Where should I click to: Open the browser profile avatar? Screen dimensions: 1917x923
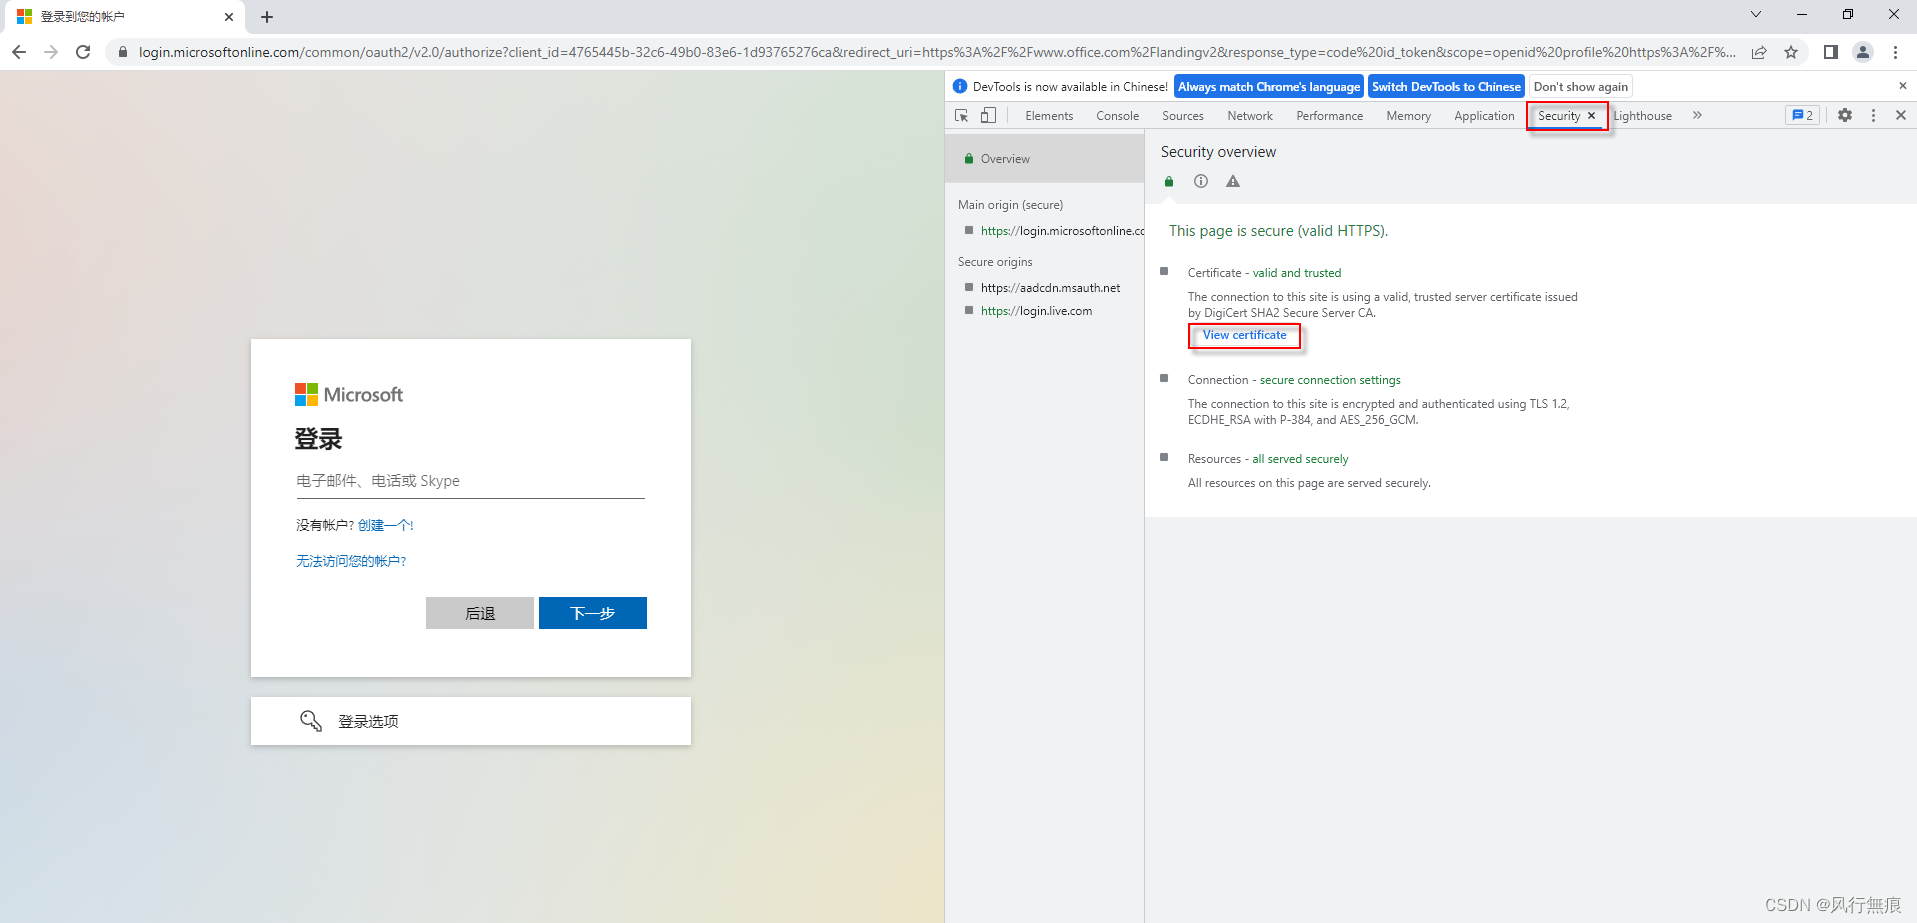tap(1862, 52)
